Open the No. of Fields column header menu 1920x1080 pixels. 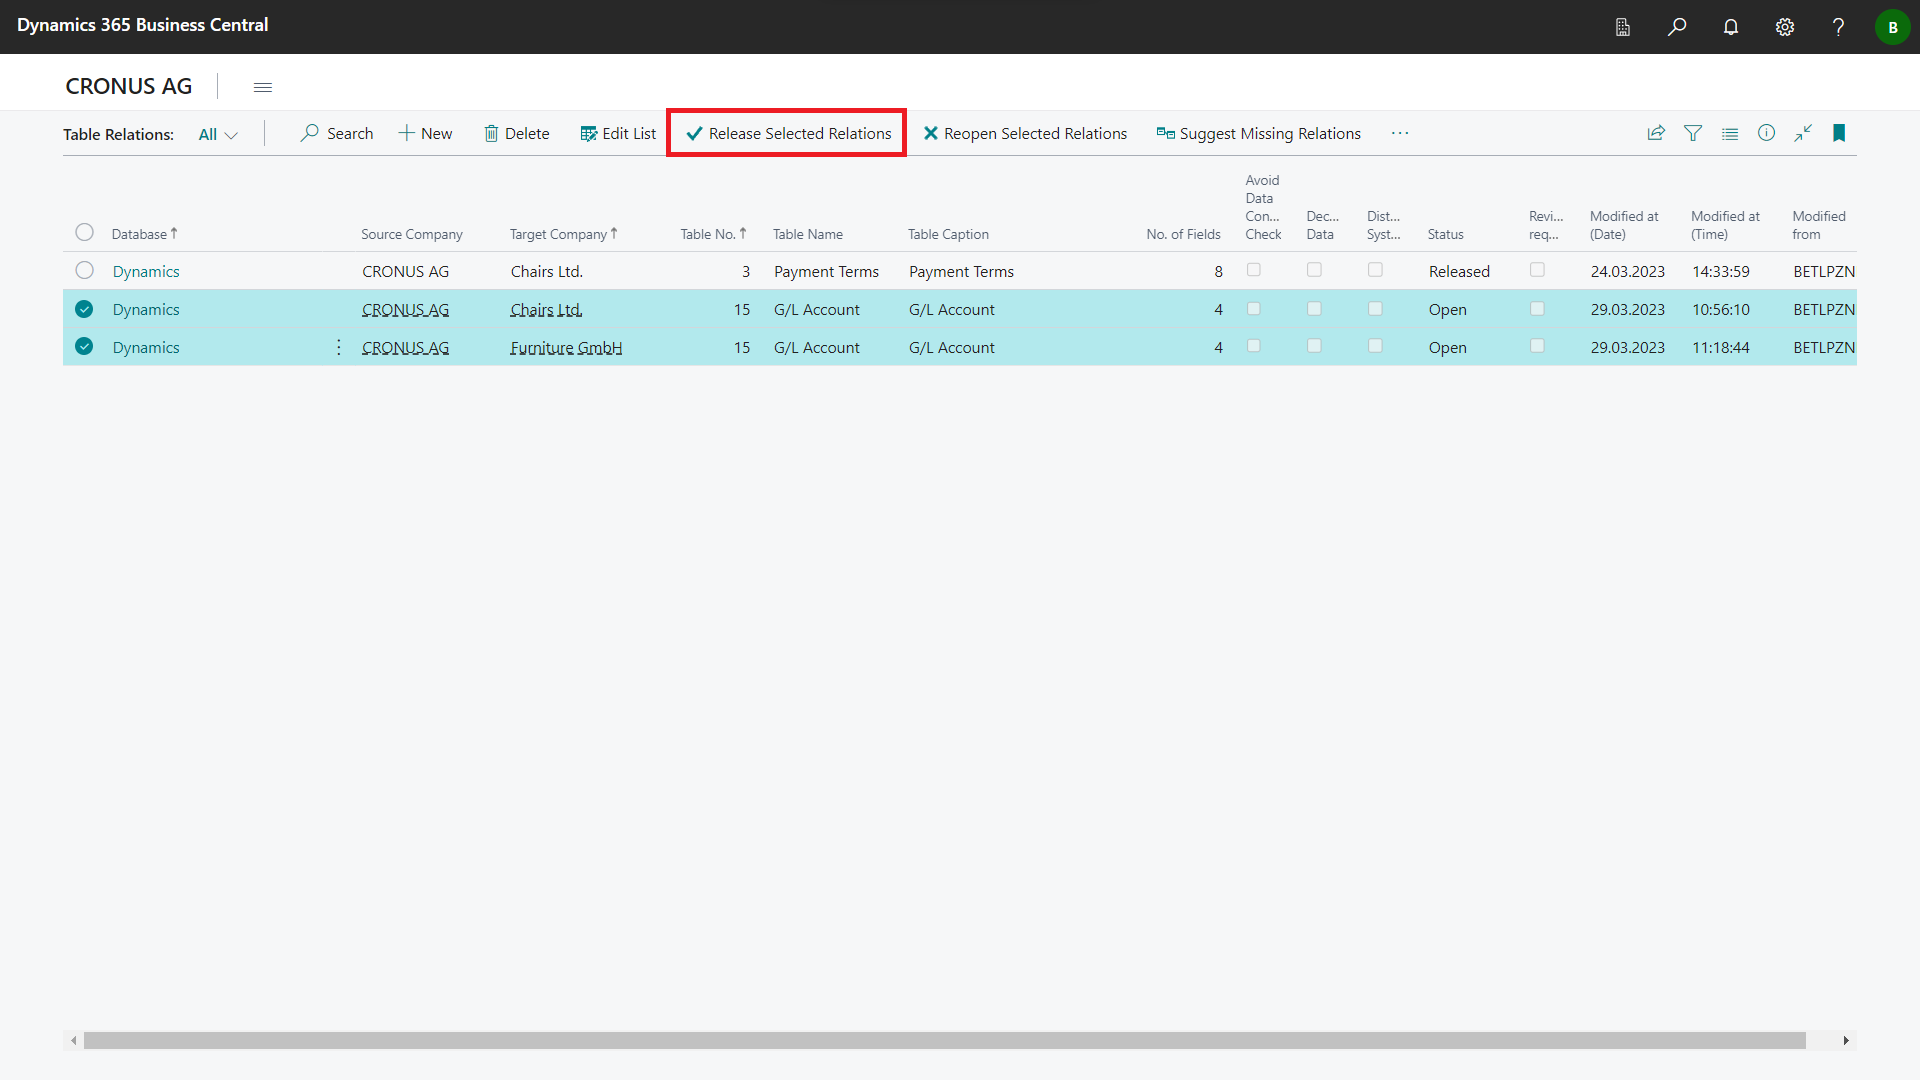click(x=1183, y=234)
